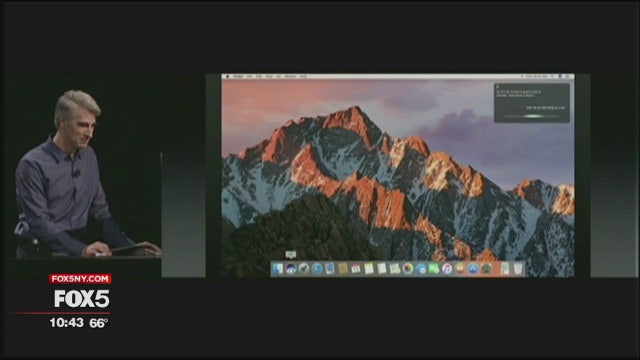Open App Store blue icon in dock
Screen dimensions: 640x360
pos(473,269)
